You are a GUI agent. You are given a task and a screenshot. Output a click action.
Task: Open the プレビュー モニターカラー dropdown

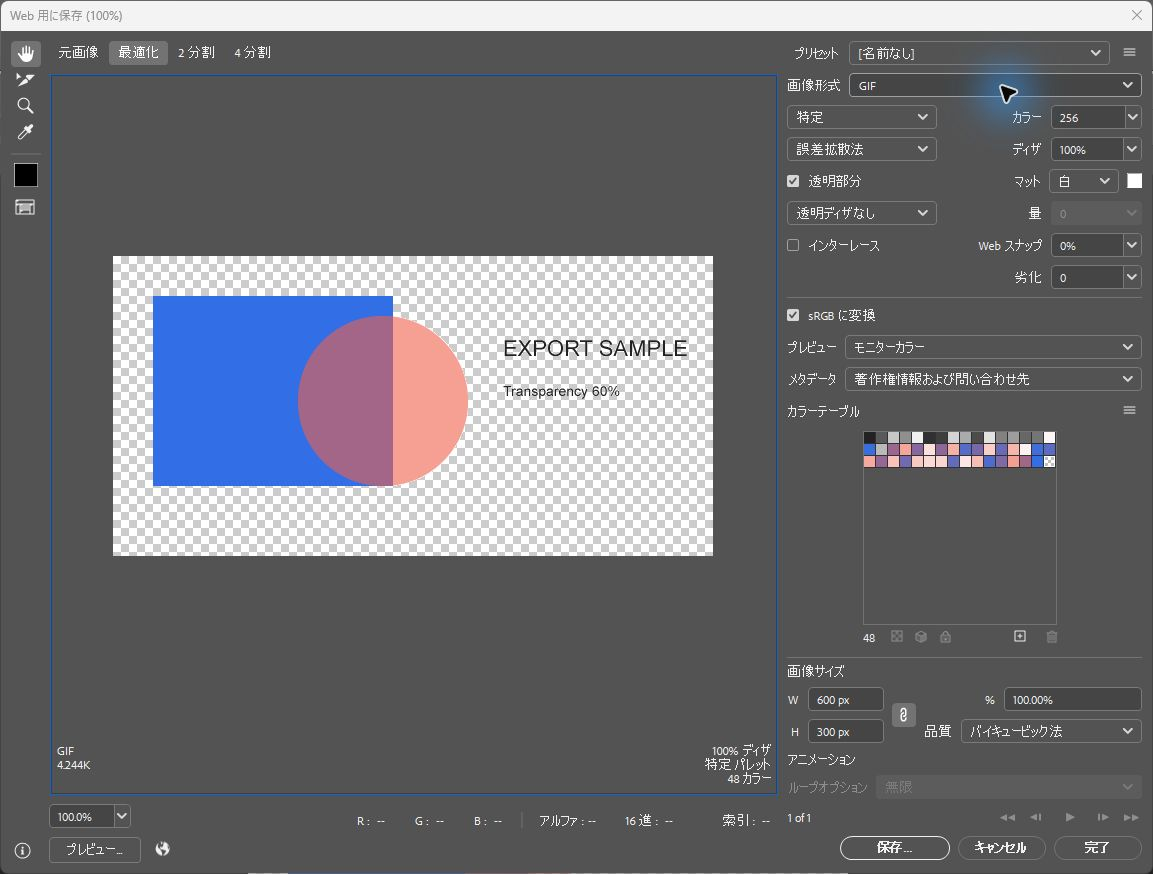[x=993, y=347]
